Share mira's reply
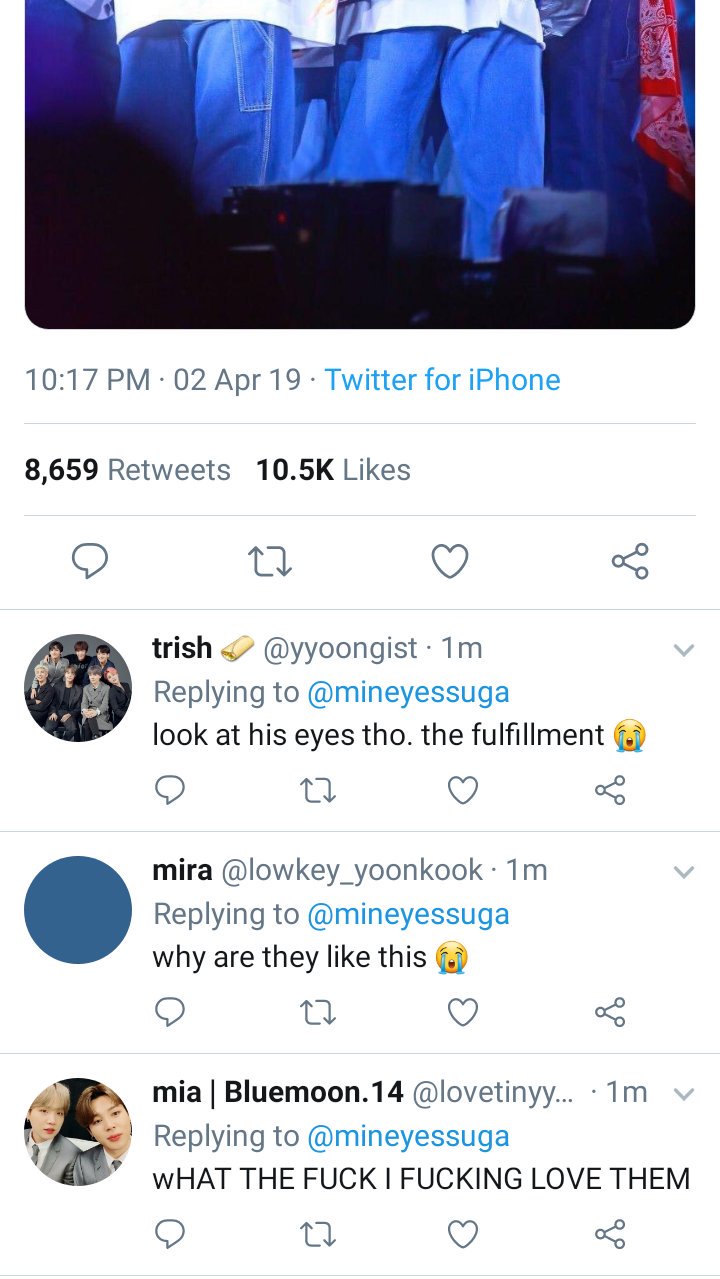 [610, 1012]
